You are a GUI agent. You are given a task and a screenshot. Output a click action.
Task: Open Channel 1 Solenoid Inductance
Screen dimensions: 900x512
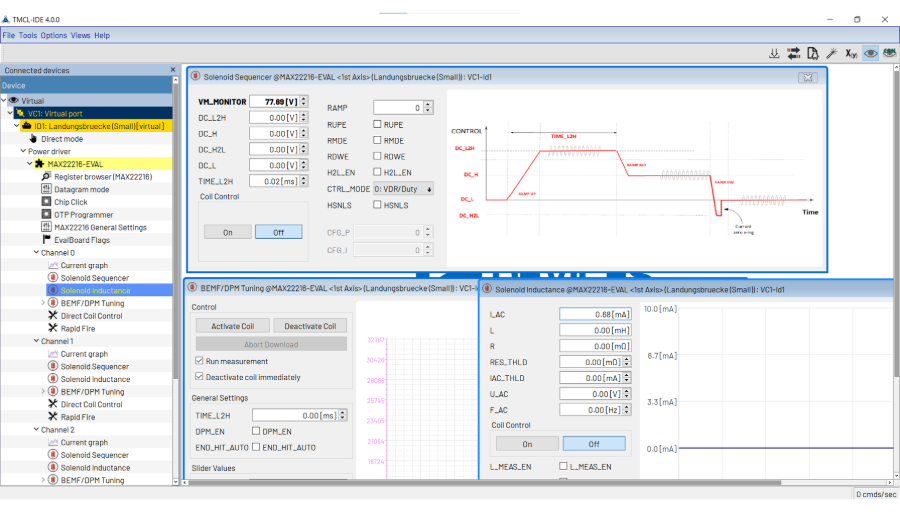click(95, 379)
